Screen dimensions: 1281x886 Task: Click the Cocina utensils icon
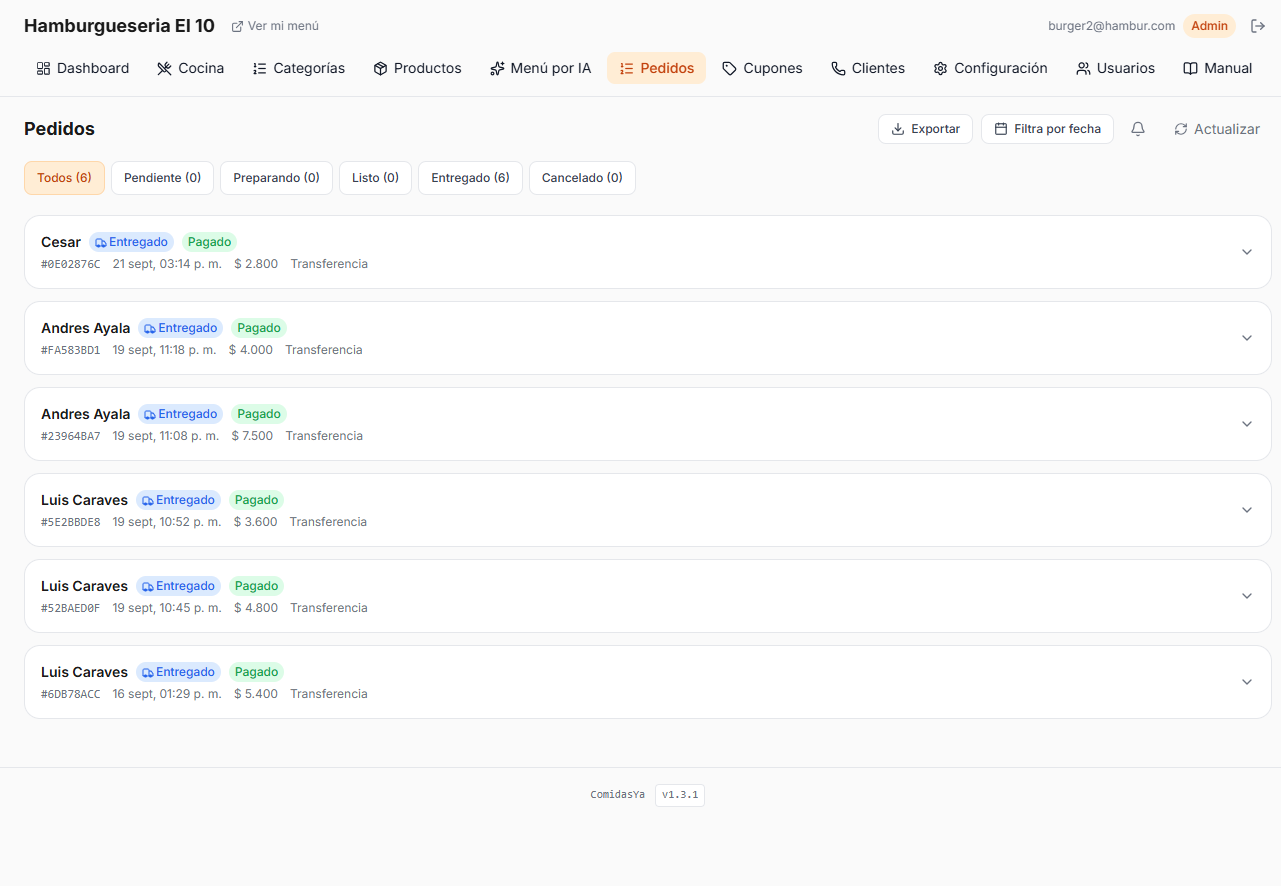click(165, 68)
